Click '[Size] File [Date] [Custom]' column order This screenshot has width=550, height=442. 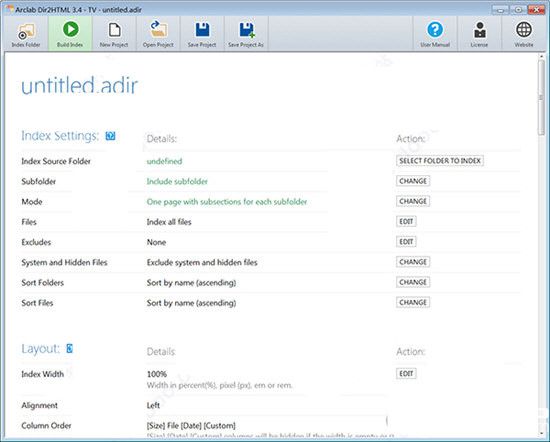(x=191, y=426)
